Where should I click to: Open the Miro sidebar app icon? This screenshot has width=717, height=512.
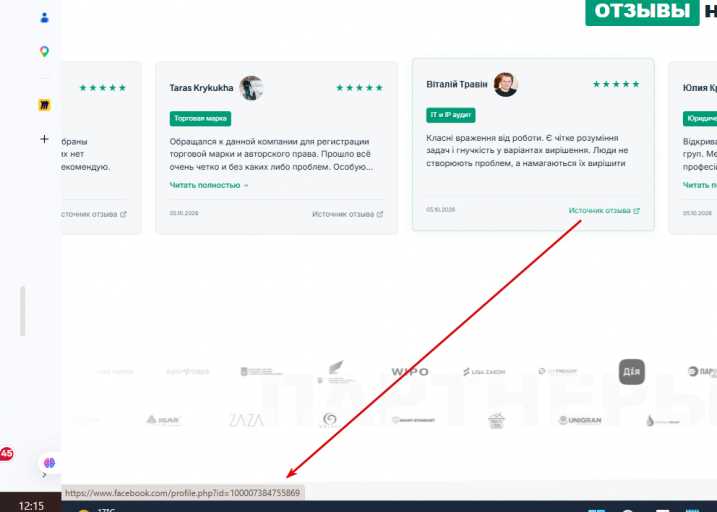(44, 105)
